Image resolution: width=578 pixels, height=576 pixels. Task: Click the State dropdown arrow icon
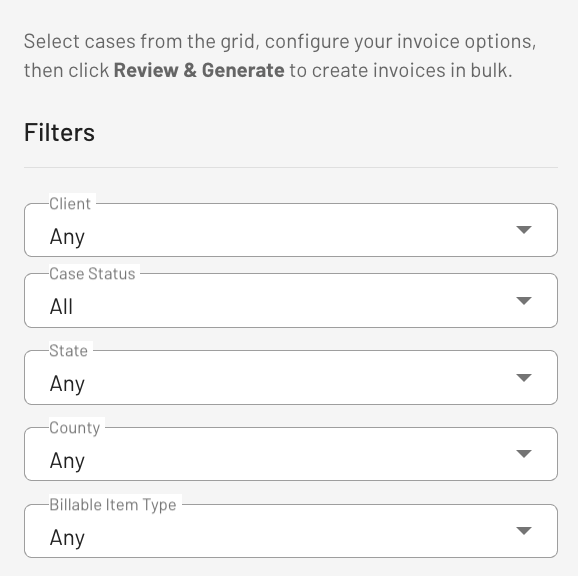523,377
